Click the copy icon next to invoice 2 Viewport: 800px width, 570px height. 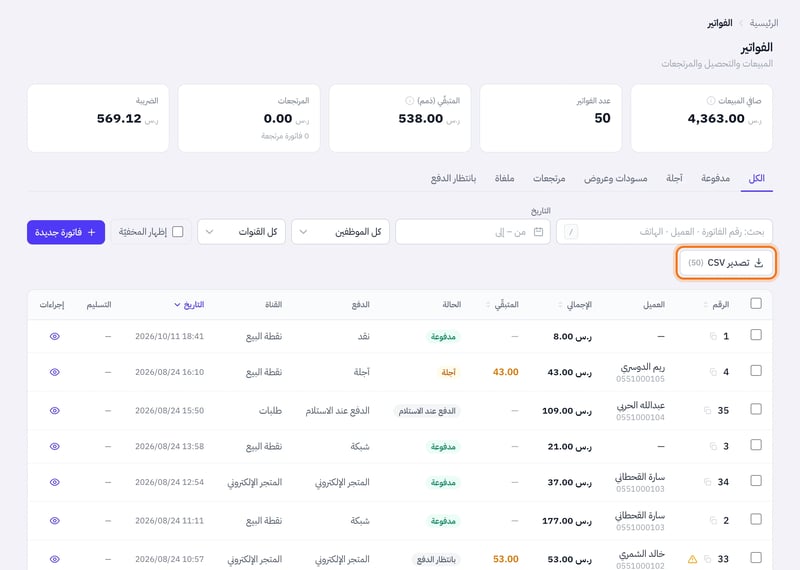(x=713, y=521)
